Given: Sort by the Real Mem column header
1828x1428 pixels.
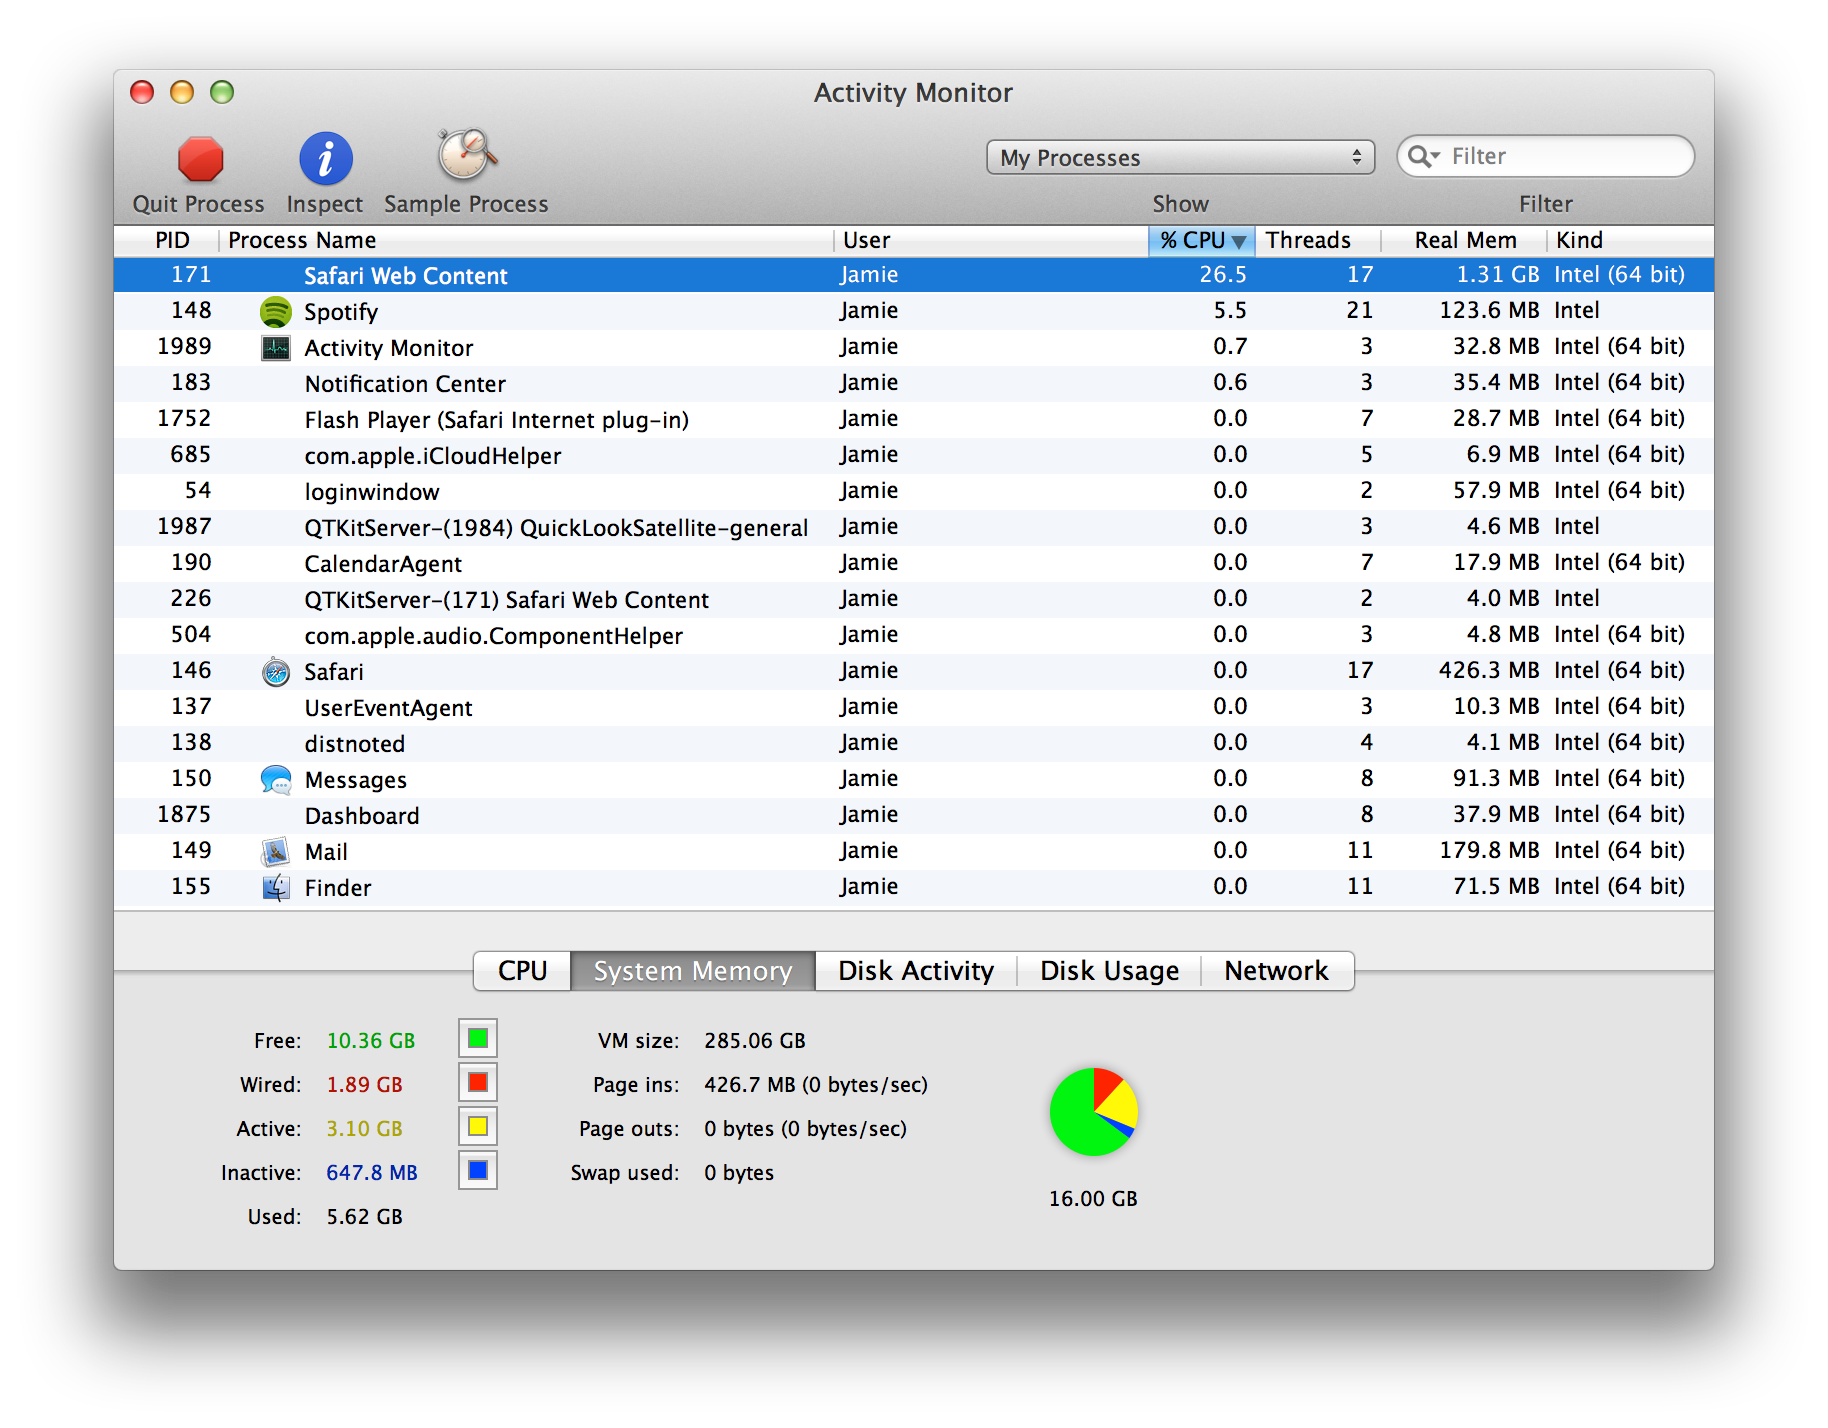Looking at the screenshot, I should click(1464, 240).
